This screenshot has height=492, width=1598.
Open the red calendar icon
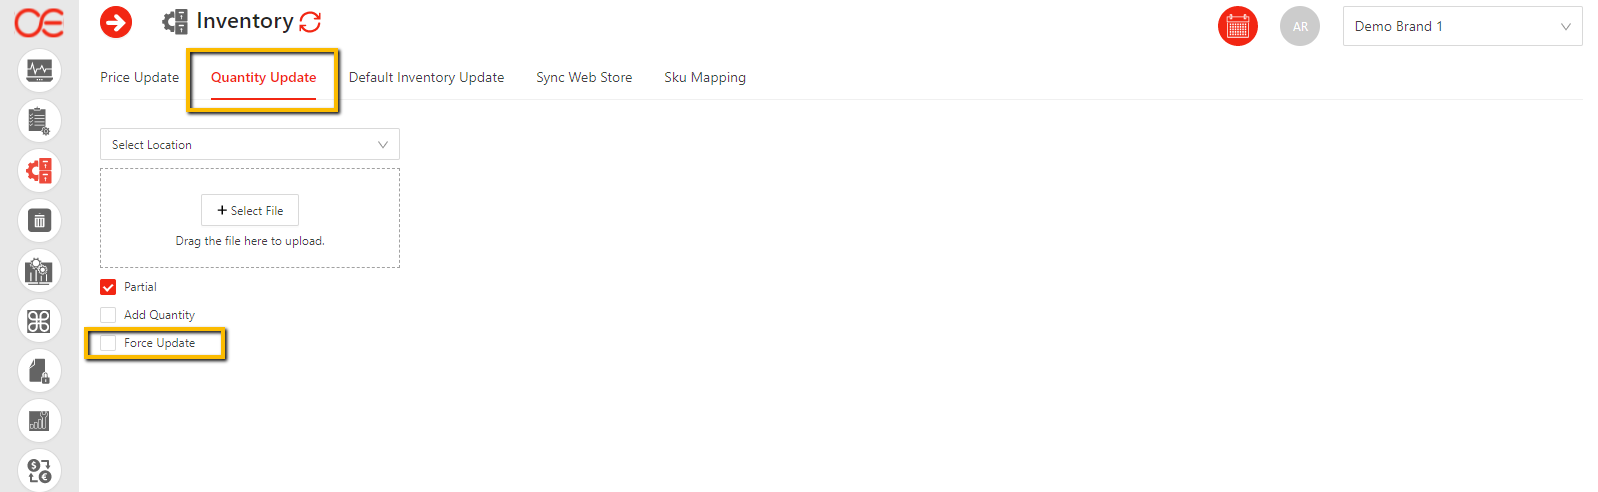tap(1237, 27)
